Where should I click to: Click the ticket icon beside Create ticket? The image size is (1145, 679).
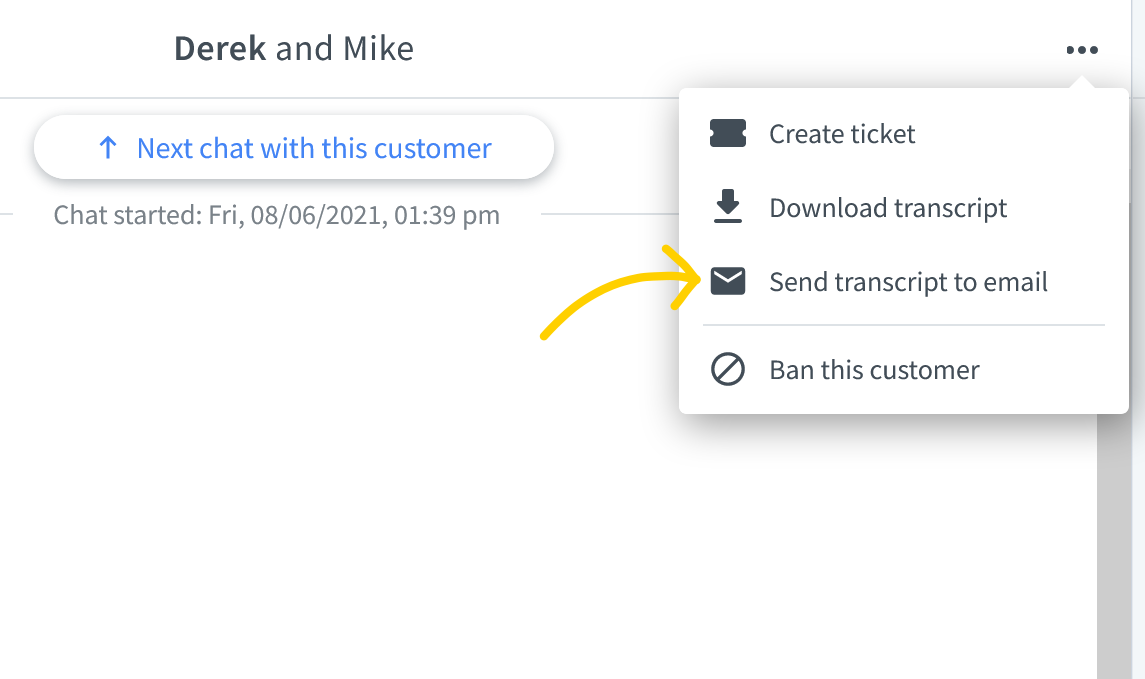click(x=727, y=134)
